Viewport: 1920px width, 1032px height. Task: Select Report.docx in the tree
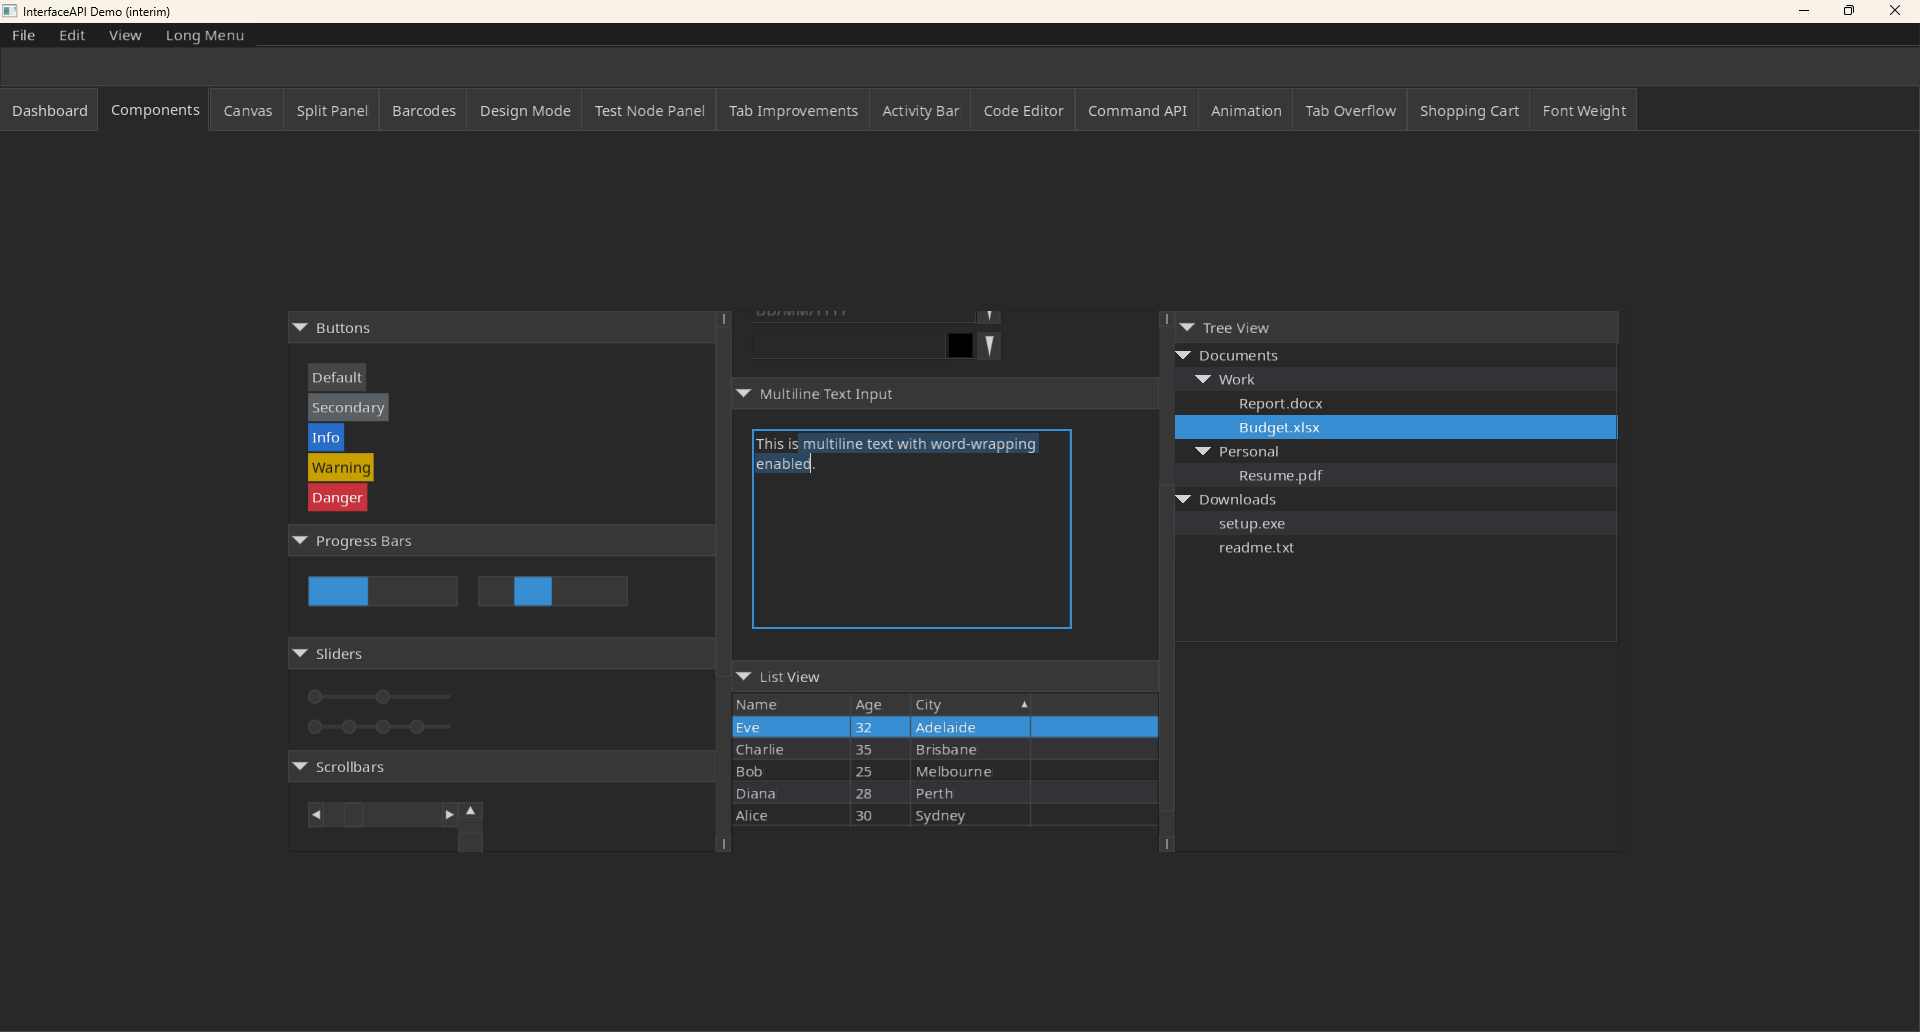point(1280,404)
